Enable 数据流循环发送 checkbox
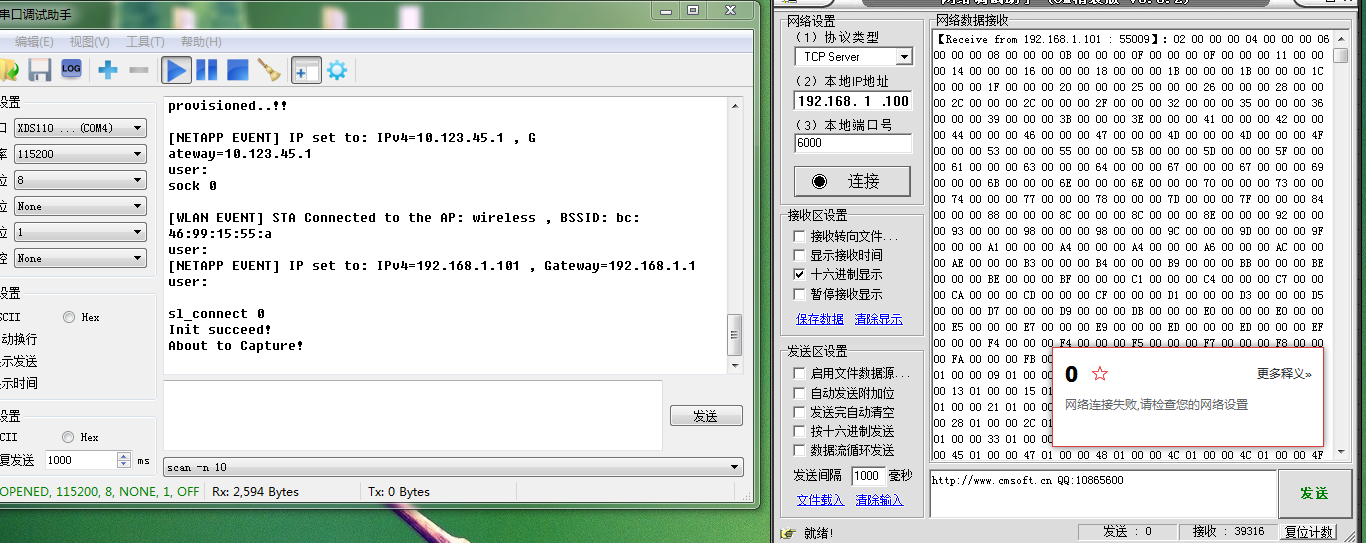Viewport: 1366px width, 543px height. (x=799, y=450)
